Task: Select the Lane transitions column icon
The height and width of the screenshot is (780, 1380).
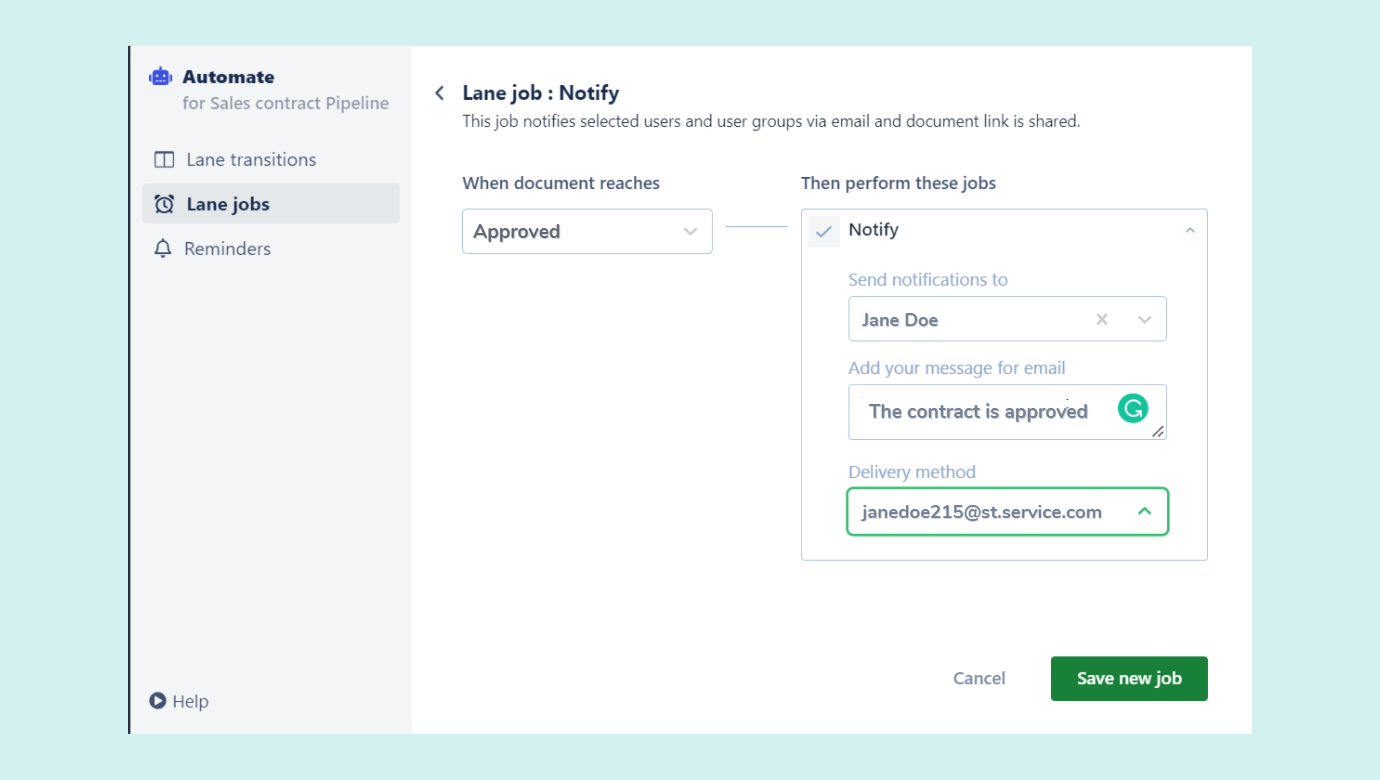Action: tap(163, 159)
